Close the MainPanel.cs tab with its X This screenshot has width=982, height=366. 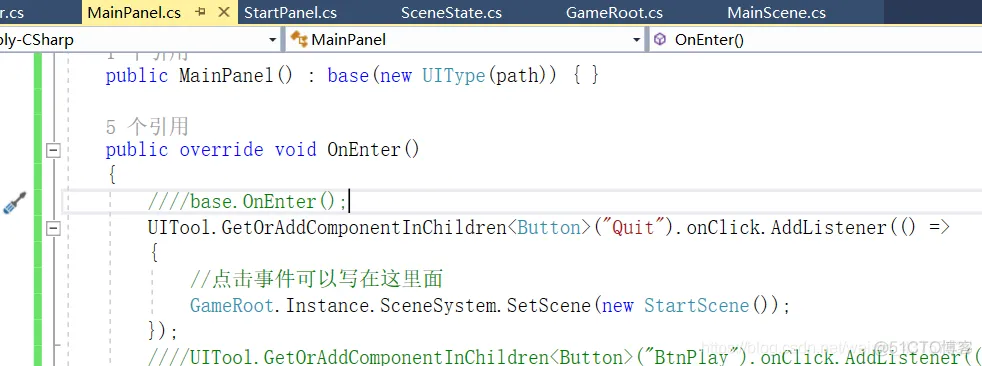point(223,13)
